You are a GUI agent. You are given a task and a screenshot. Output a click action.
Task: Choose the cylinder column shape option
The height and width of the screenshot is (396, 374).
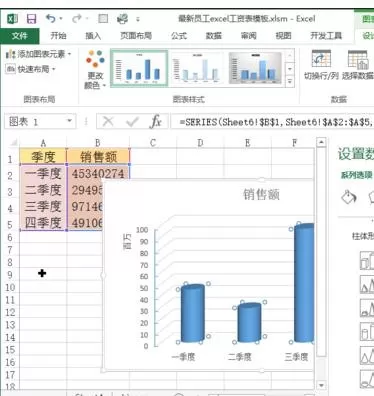click(x=367, y=332)
